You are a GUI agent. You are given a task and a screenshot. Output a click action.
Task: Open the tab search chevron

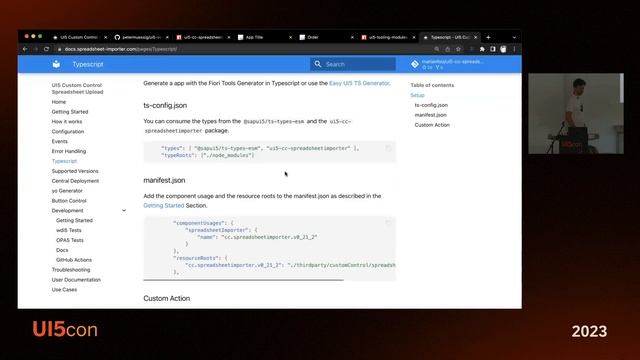click(514, 37)
